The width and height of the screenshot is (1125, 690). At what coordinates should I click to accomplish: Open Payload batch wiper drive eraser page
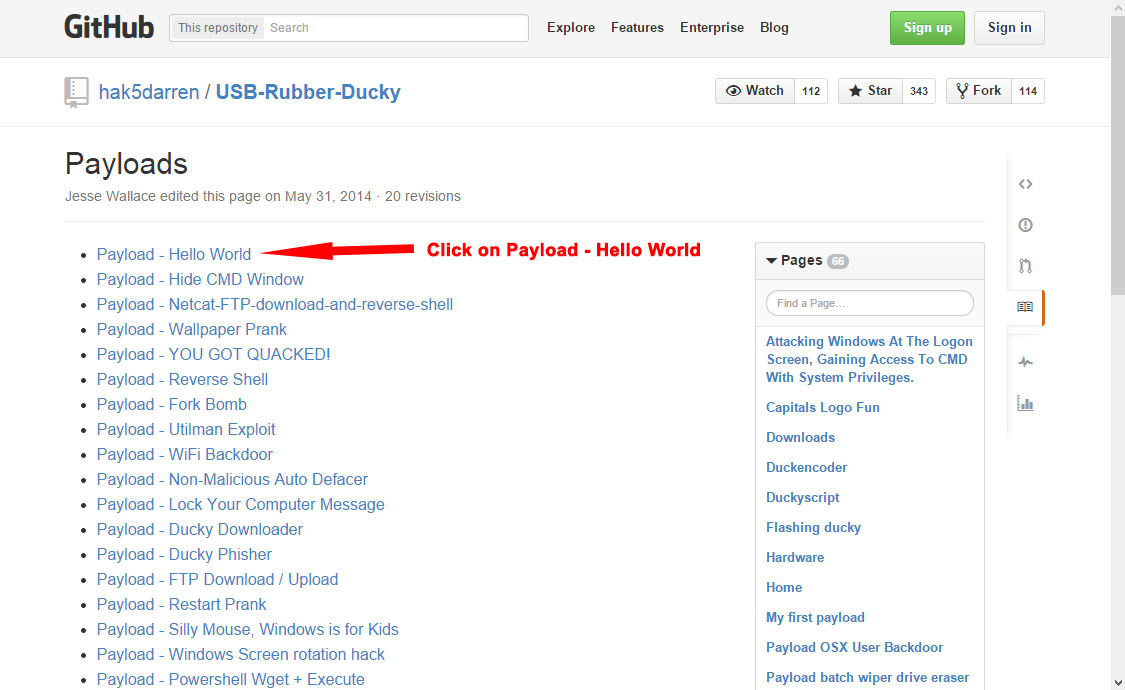pos(867,678)
